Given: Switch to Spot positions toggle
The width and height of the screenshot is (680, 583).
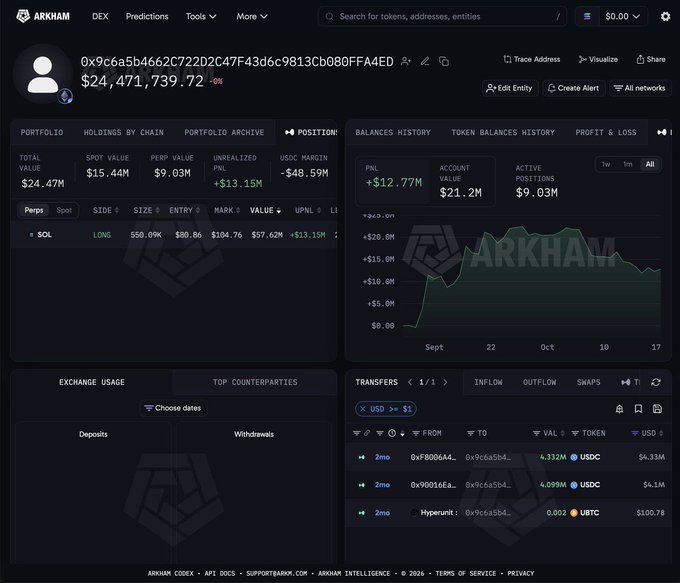Looking at the screenshot, I should click(64, 210).
